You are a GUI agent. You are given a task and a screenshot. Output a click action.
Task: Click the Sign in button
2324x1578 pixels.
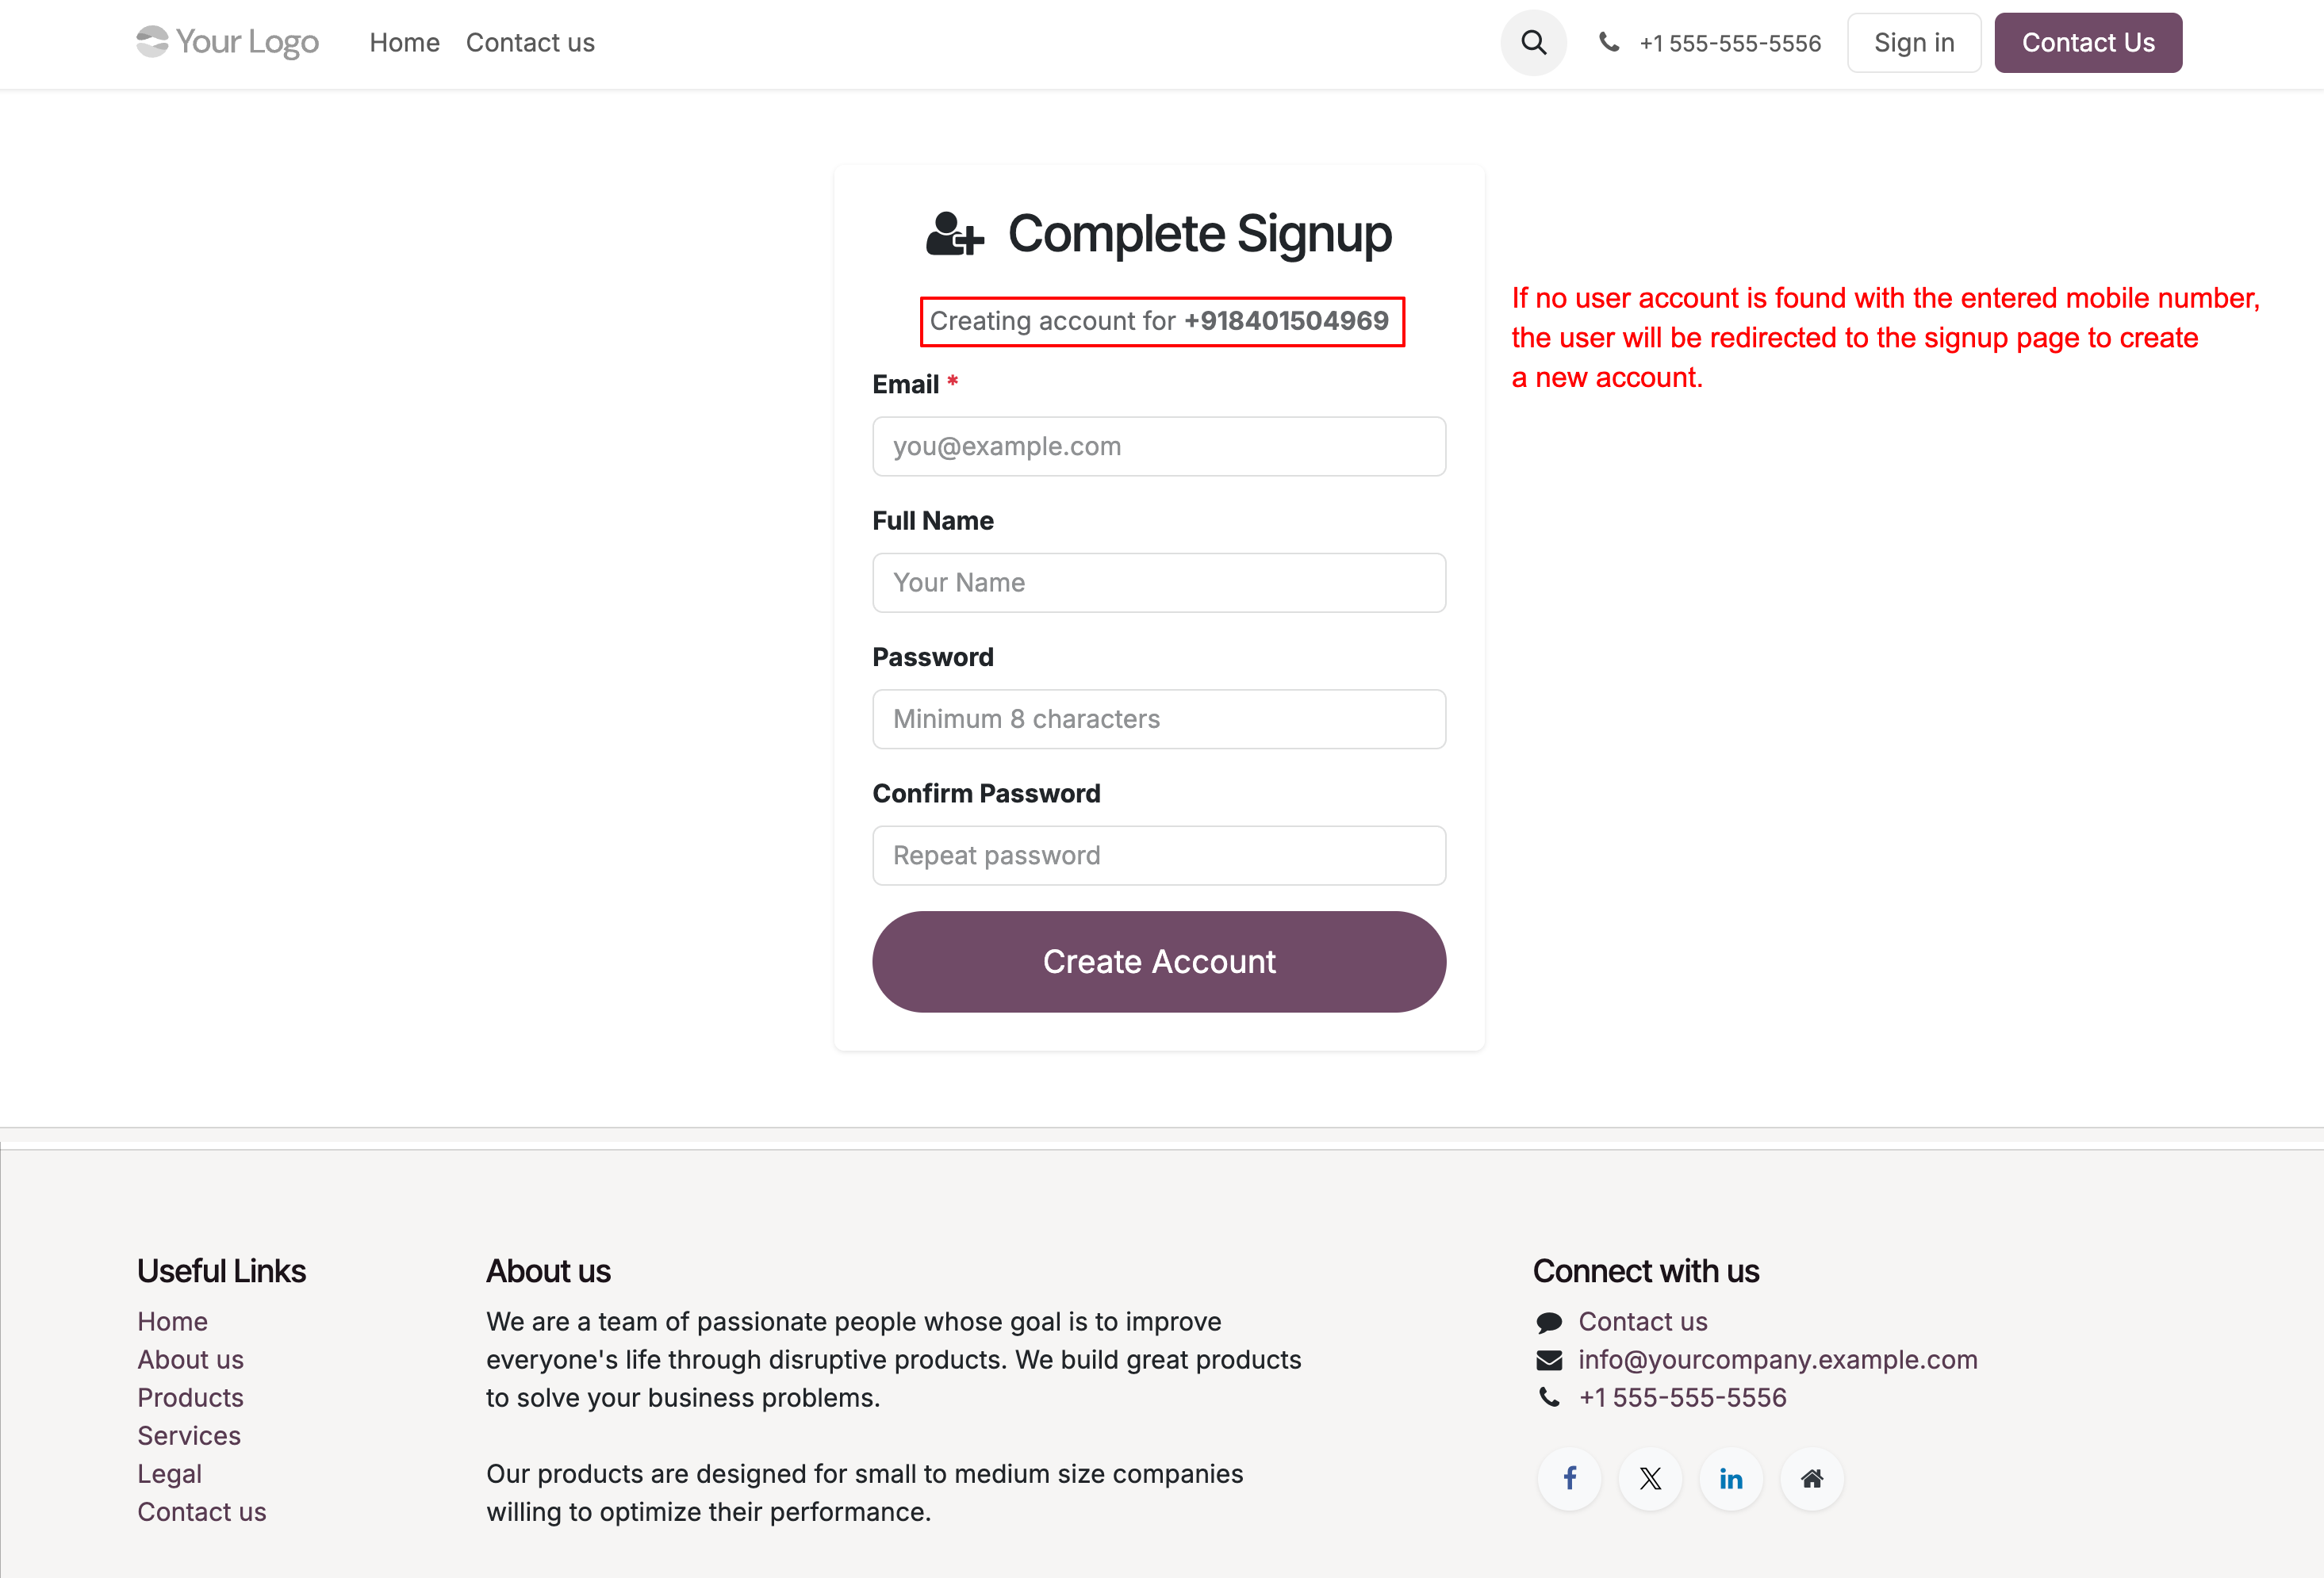click(1913, 43)
